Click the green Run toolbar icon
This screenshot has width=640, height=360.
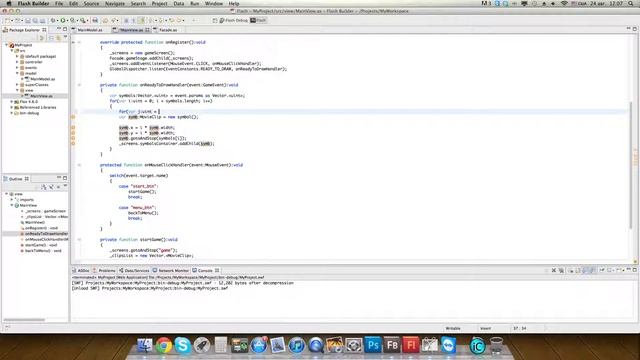63,20
